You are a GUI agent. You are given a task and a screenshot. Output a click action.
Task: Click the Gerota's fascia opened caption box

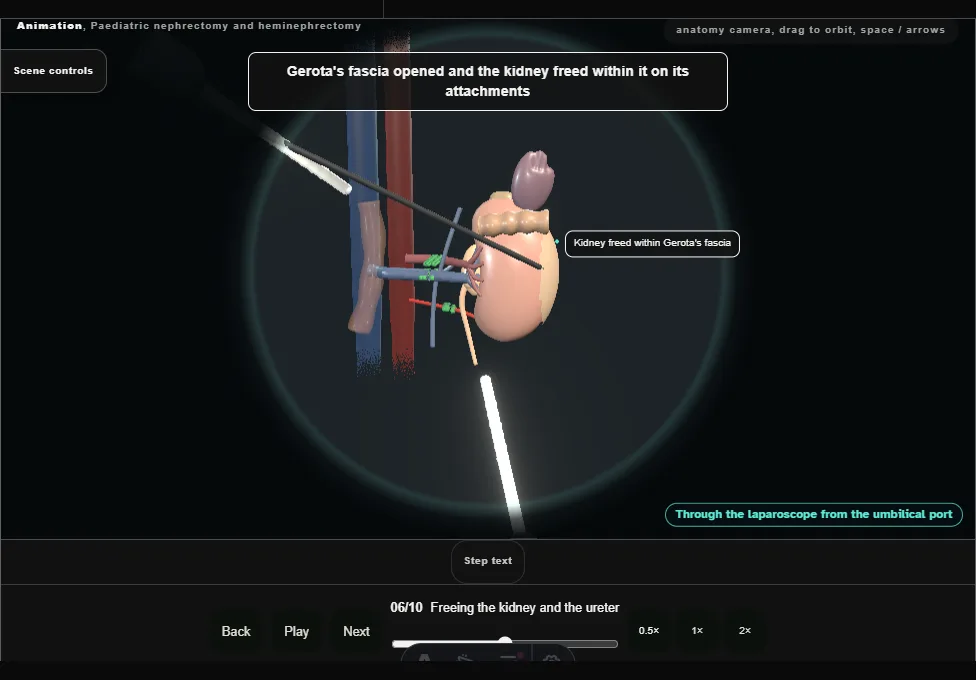coord(487,82)
